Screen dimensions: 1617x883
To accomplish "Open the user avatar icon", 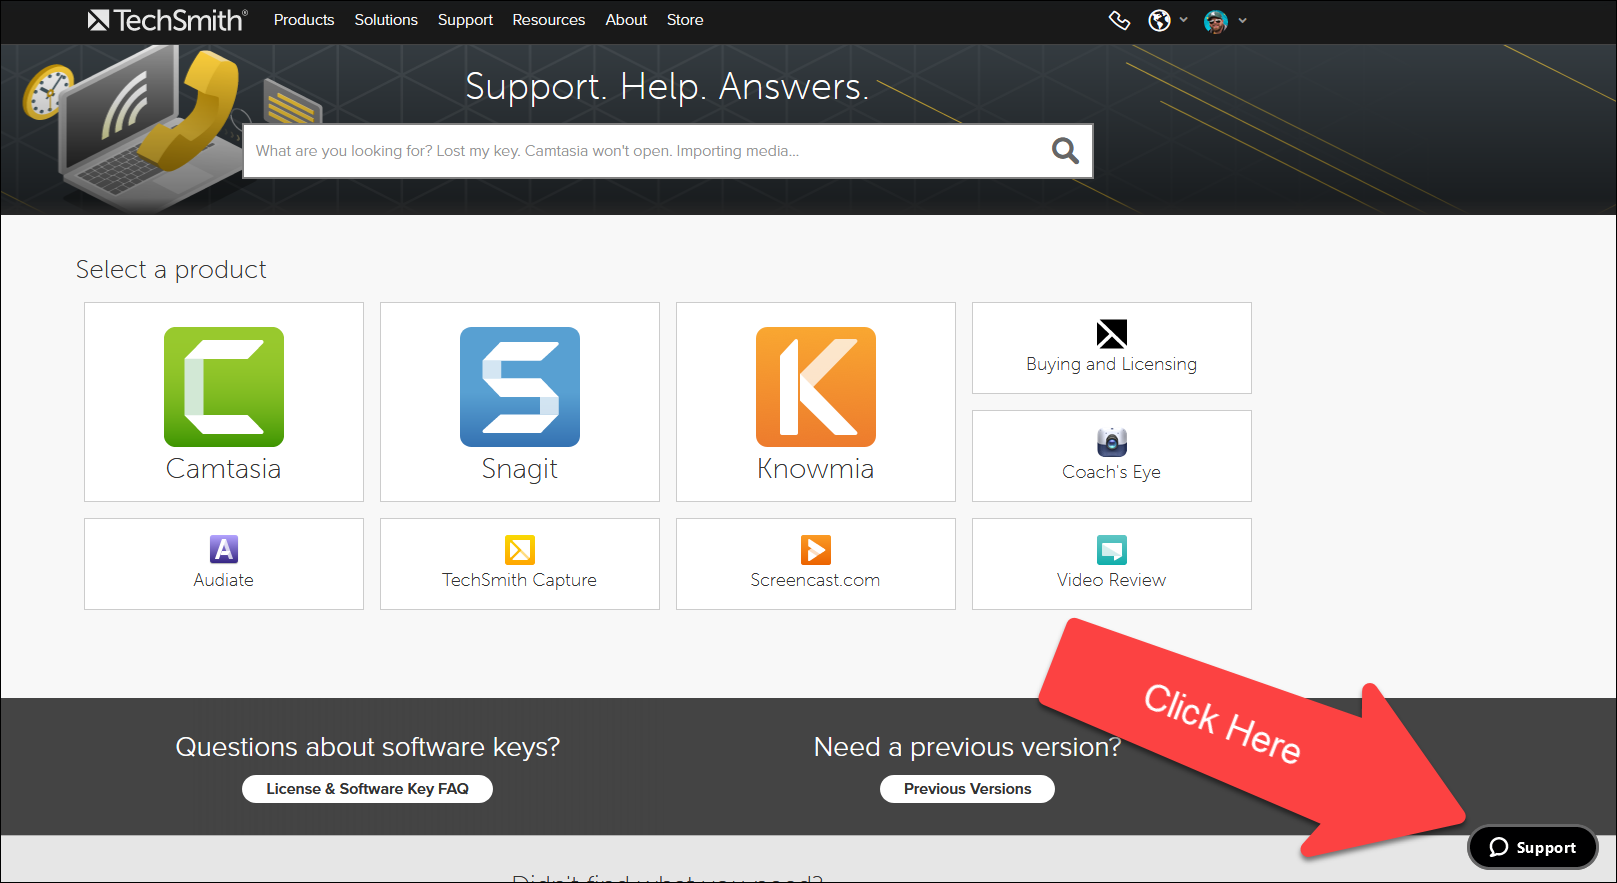I will [x=1216, y=21].
